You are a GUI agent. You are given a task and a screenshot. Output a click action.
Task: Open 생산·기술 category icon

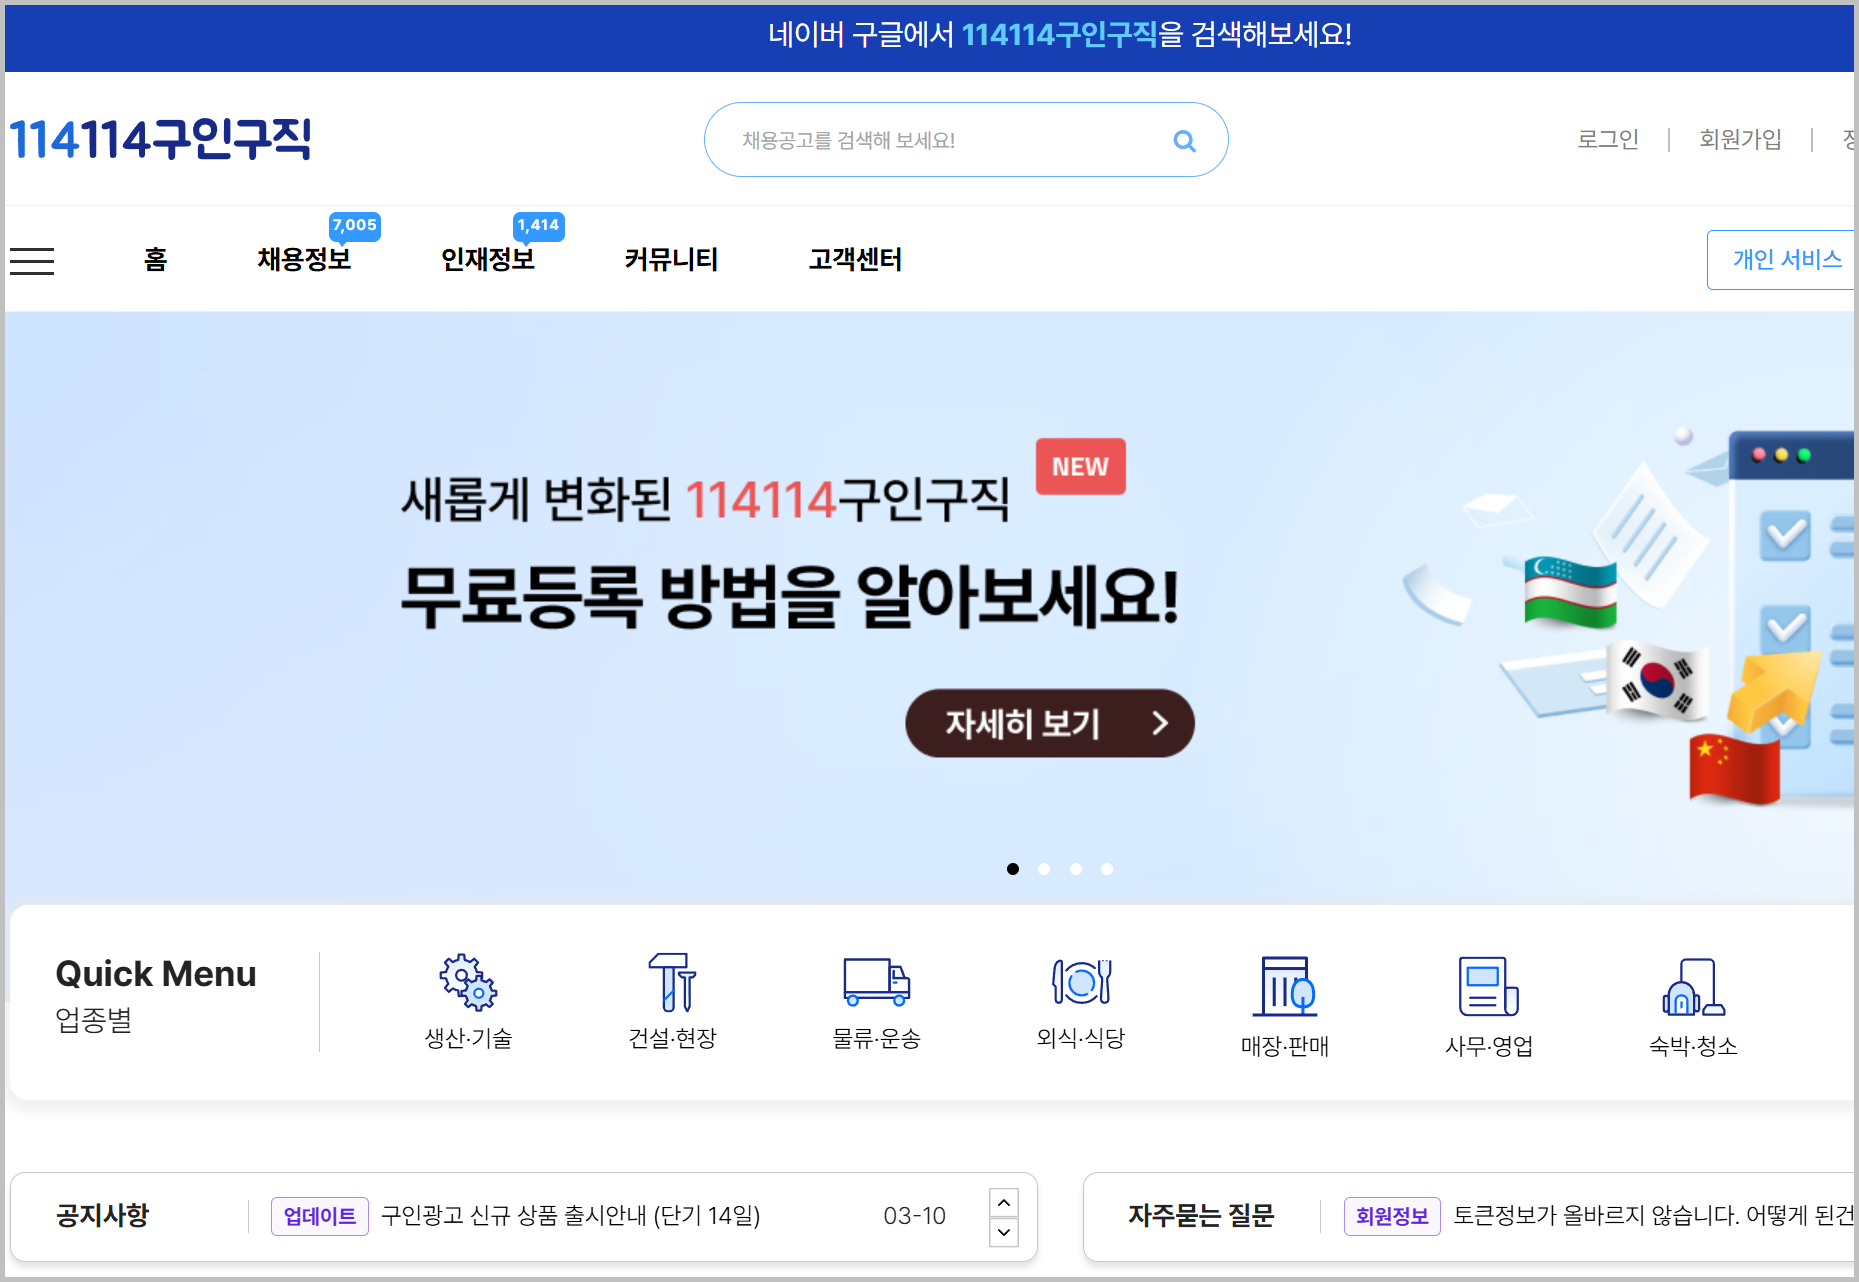click(468, 981)
